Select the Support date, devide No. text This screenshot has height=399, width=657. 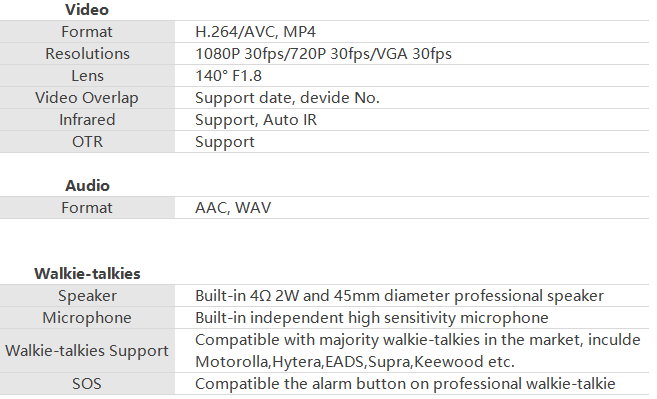(287, 98)
